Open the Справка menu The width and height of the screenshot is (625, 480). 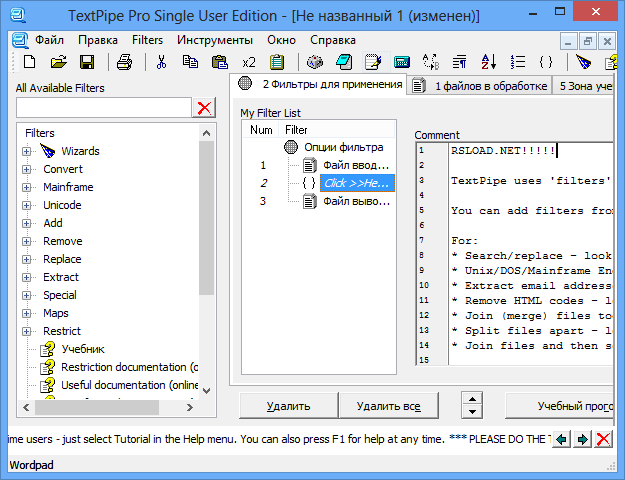333,40
